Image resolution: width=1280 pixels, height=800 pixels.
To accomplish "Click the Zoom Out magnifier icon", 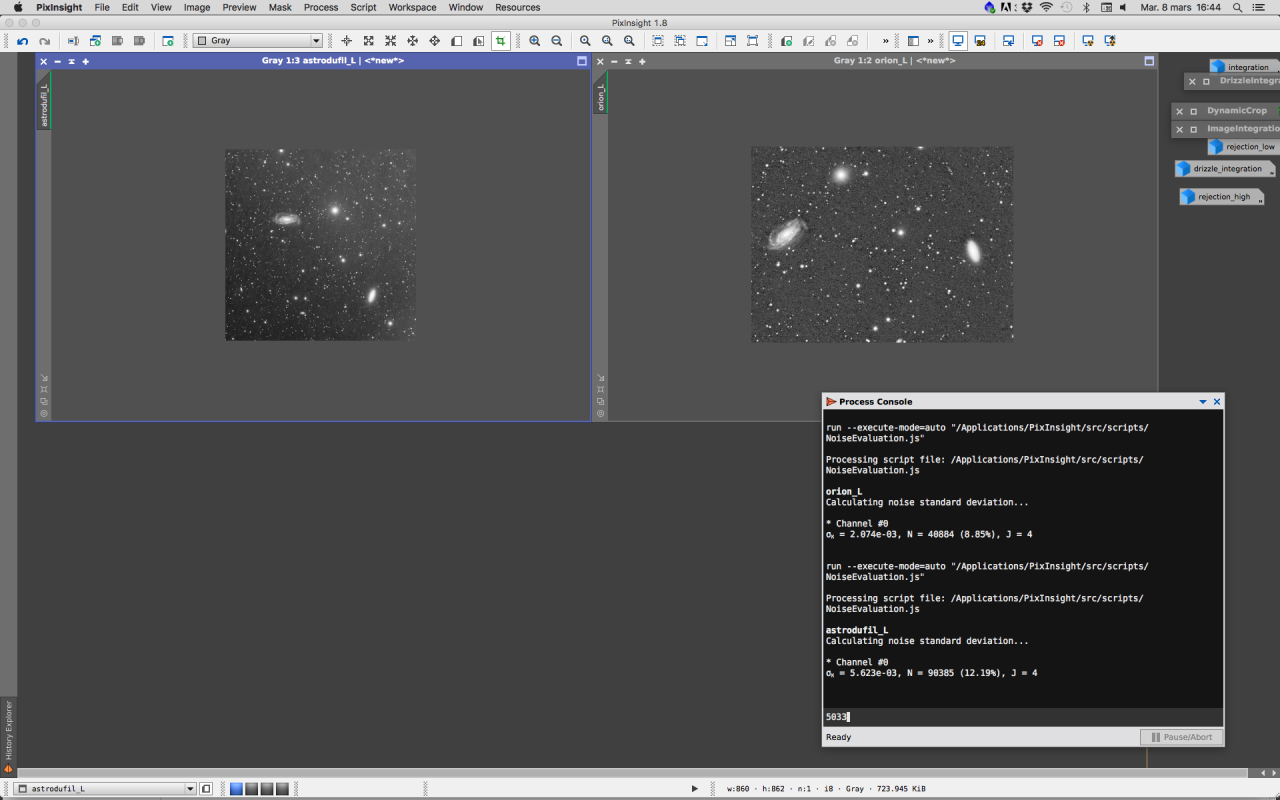I will click(x=557, y=41).
